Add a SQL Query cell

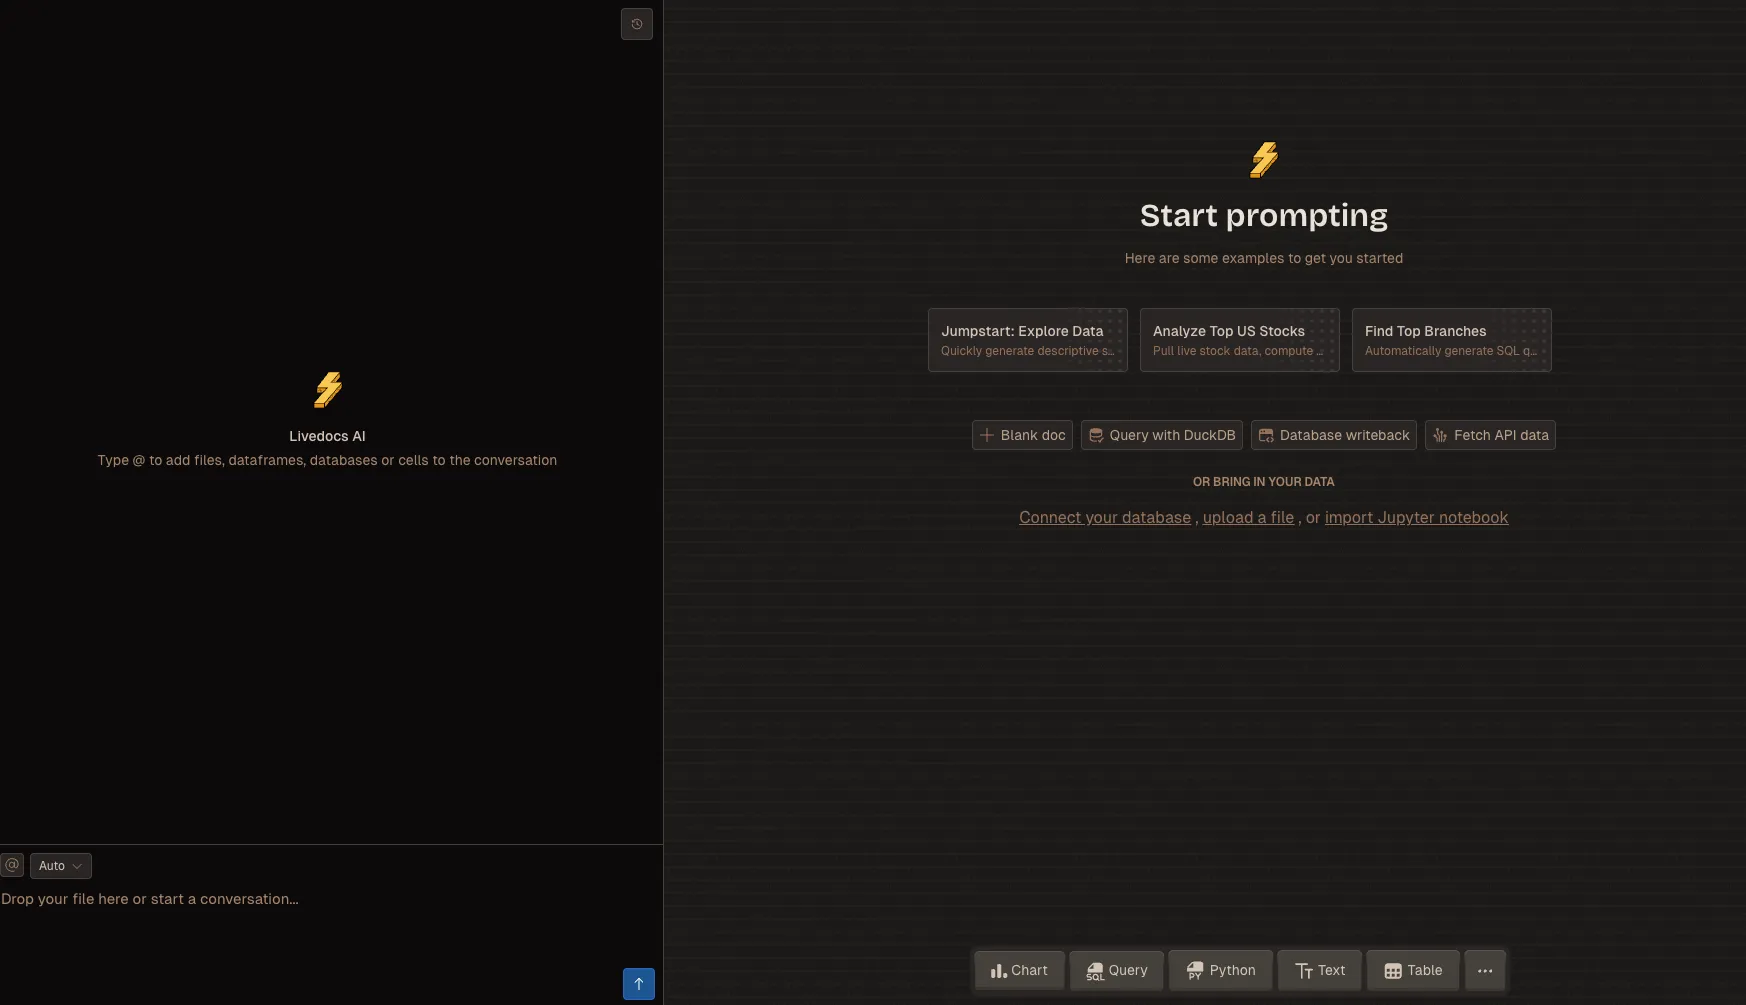pyautogui.click(x=1116, y=970)
